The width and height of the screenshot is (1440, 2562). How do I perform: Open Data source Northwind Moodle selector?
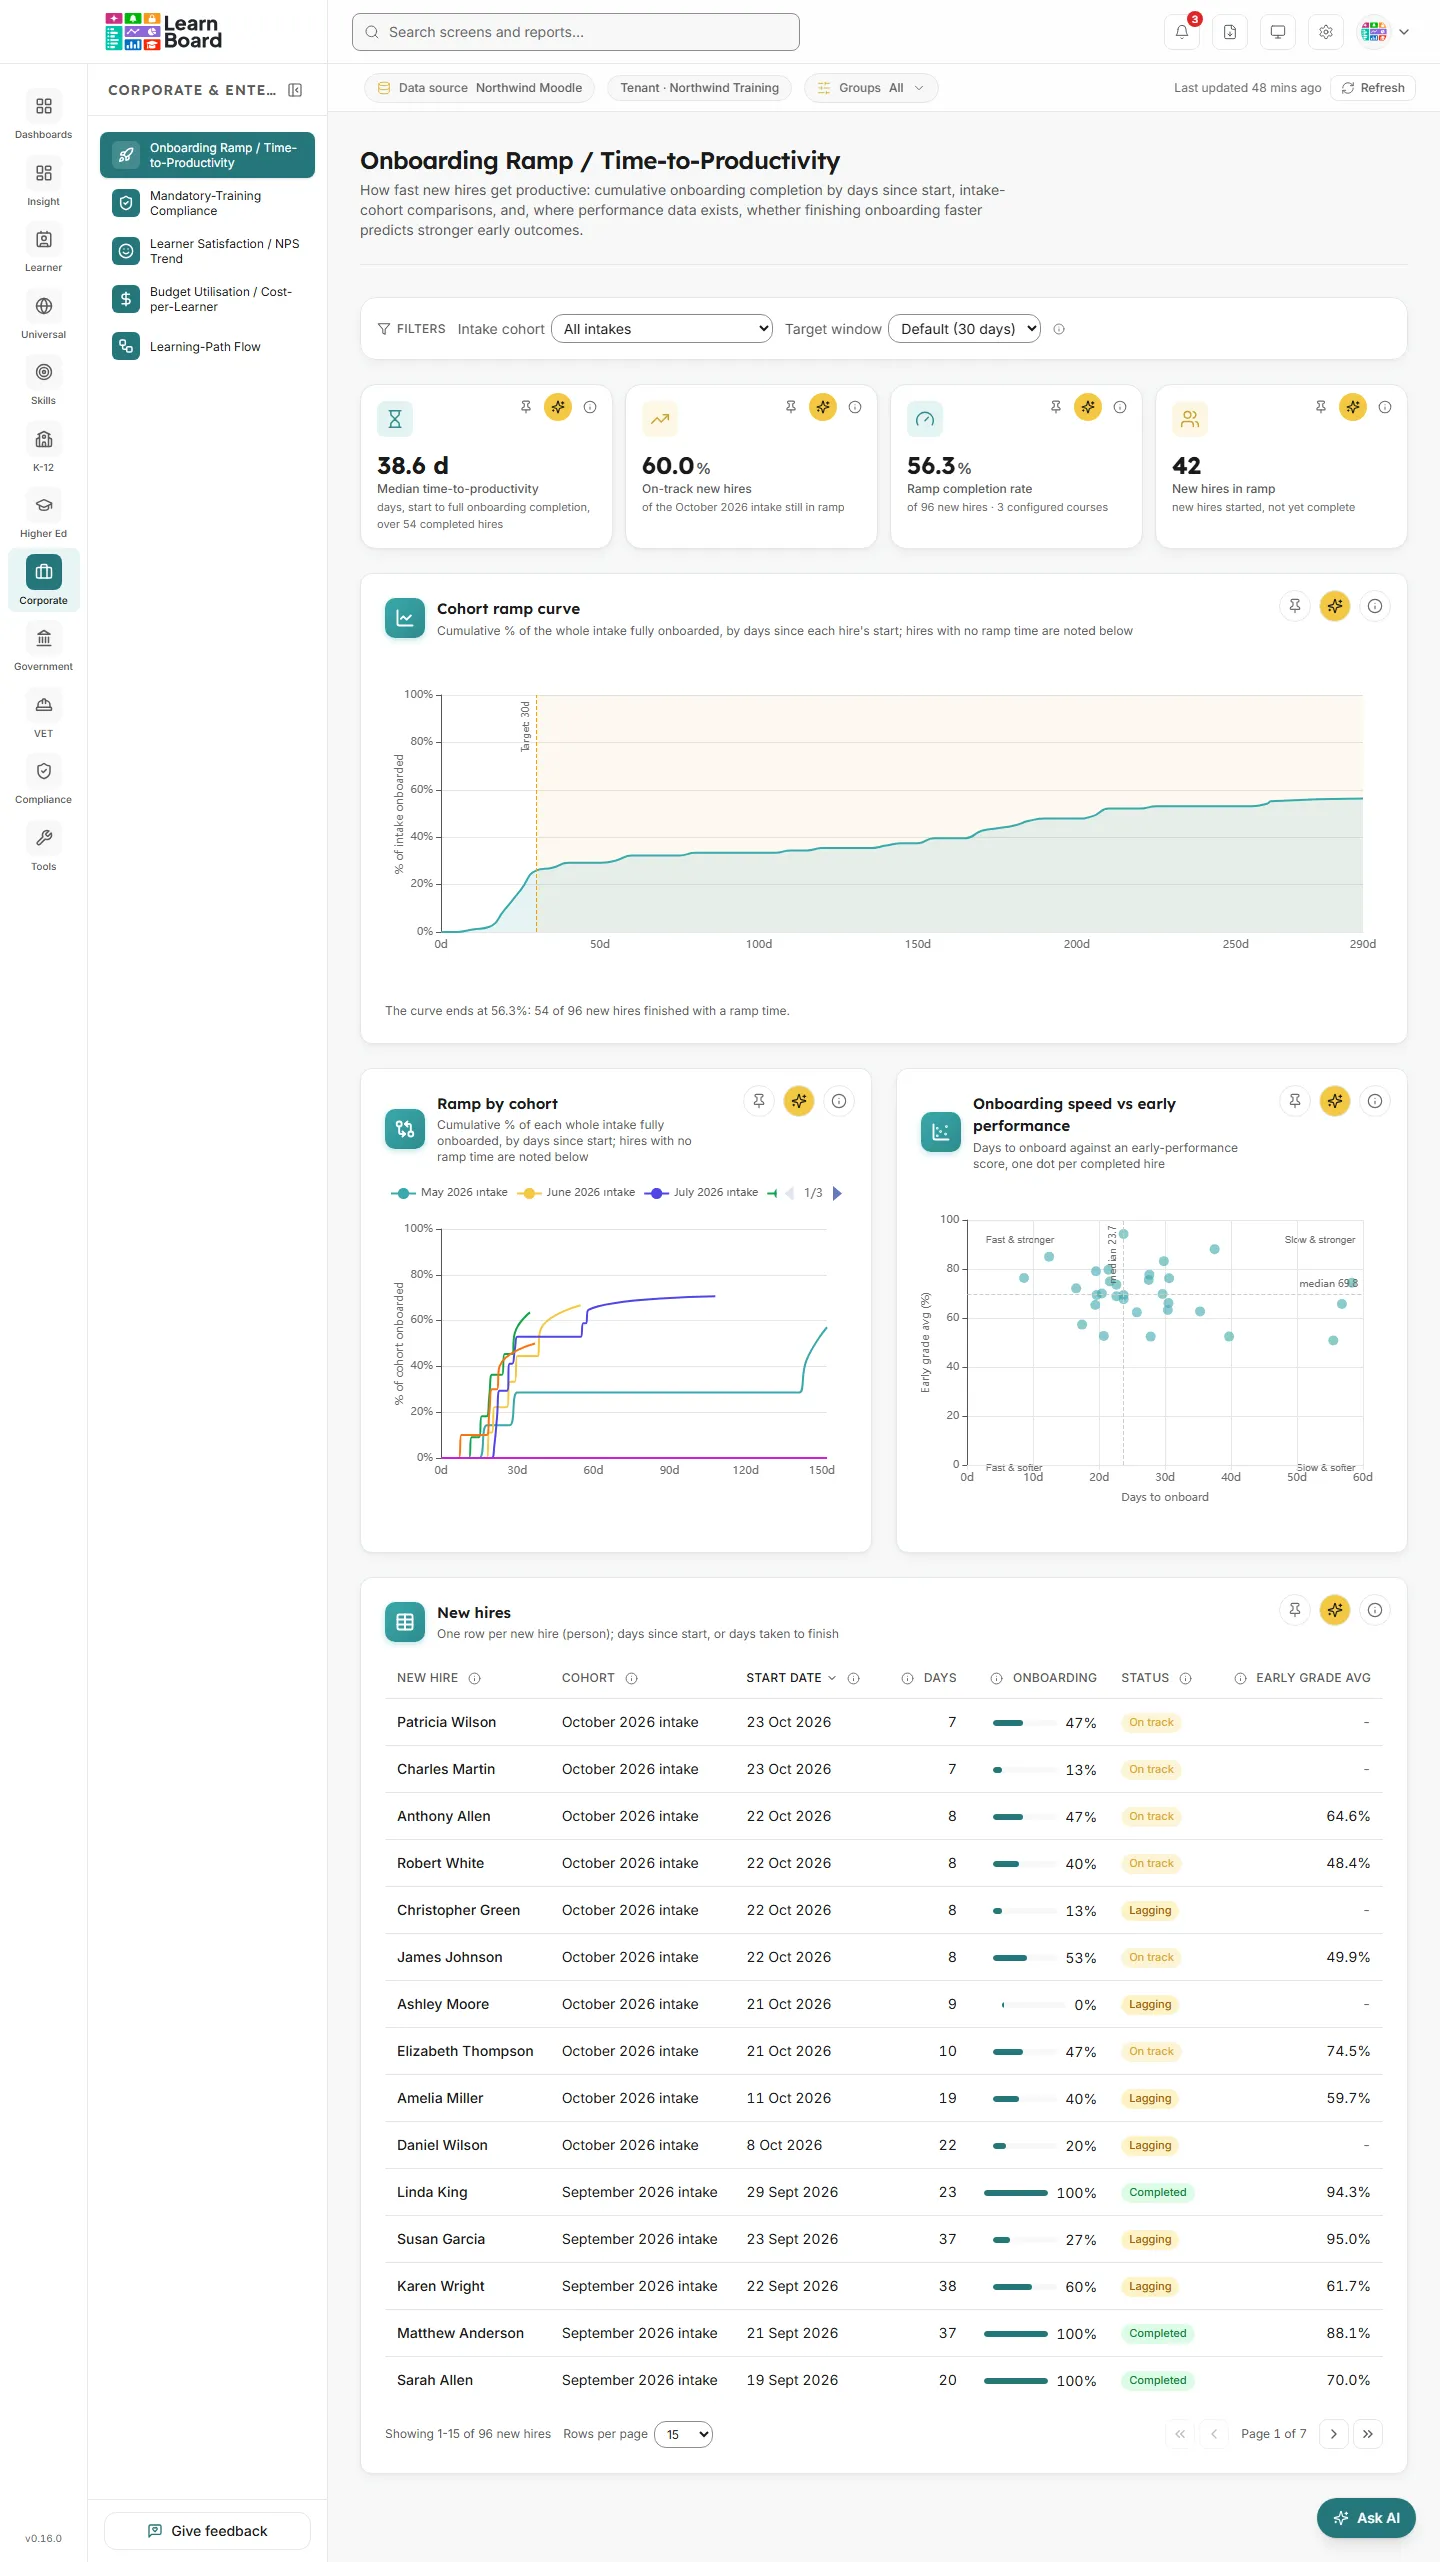pos(480,88)
